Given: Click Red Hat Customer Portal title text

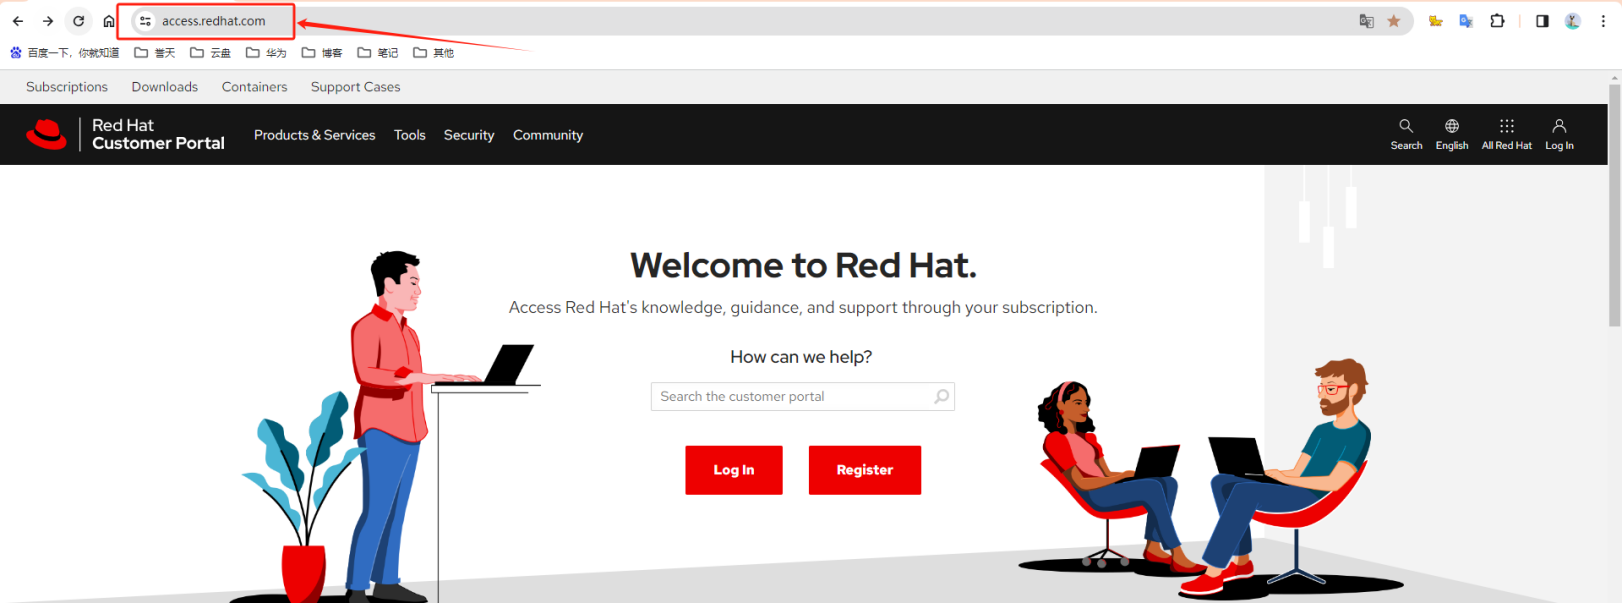Looking at the screenshot, I should coord(158,134).
